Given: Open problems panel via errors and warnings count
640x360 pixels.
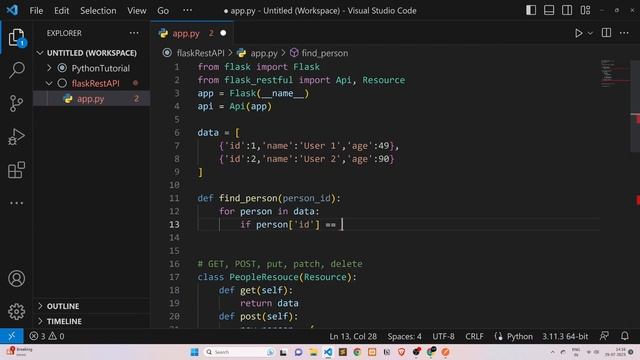Looking at the screenshot, I should [x=47, y=336].
